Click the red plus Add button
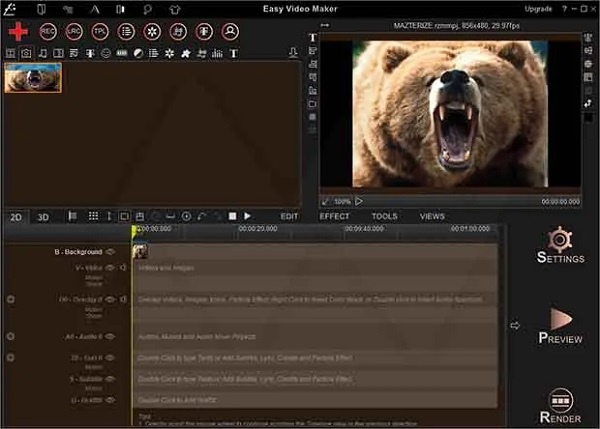The width and height of the screenshot is (600, 429). tap(18, 31)
